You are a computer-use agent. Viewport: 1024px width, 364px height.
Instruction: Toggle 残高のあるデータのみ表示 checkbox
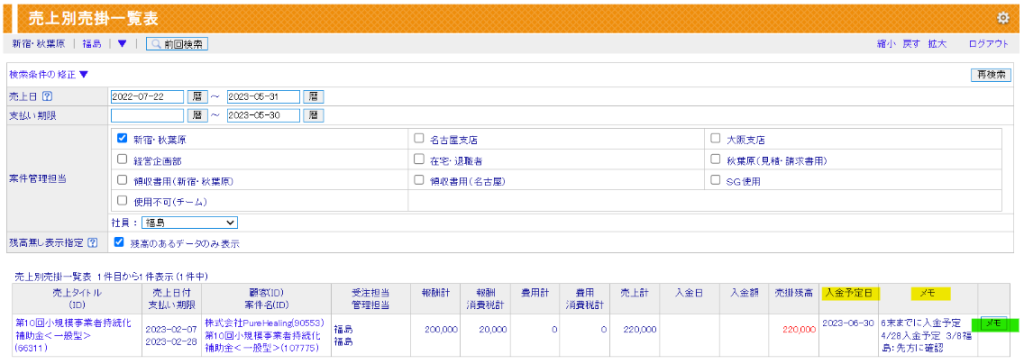pos(119,242)
